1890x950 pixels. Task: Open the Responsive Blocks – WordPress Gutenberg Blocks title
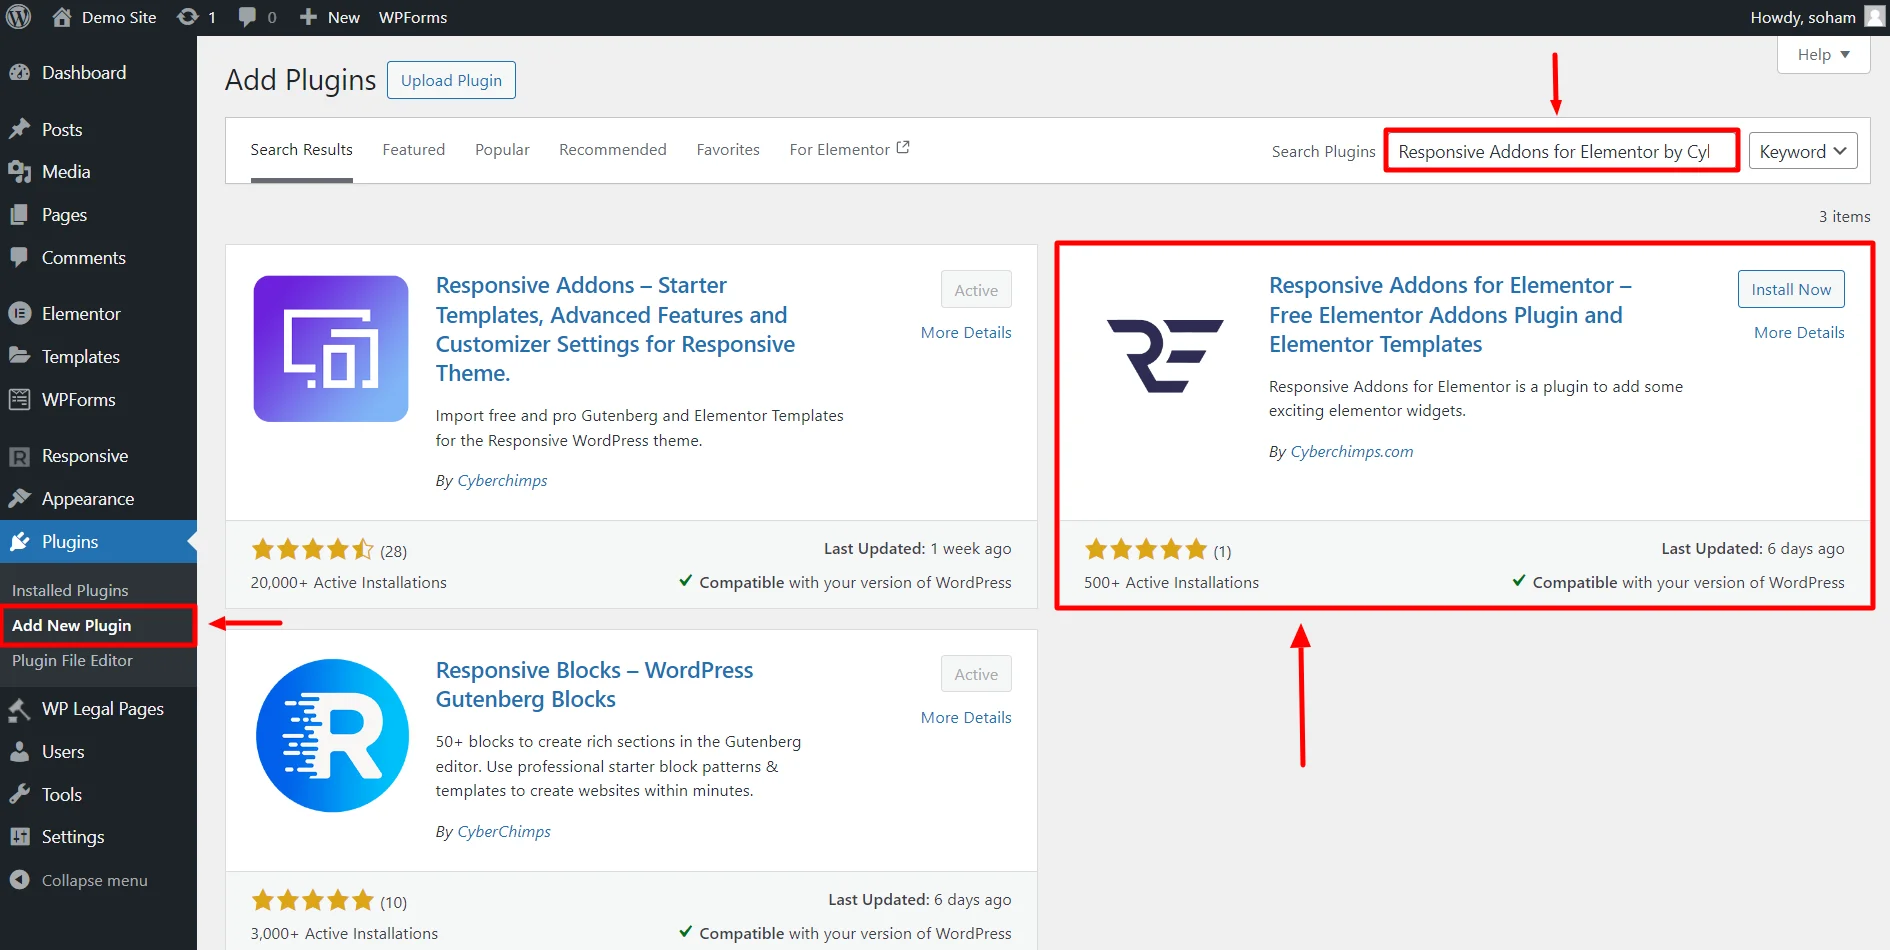click(594, 685)
